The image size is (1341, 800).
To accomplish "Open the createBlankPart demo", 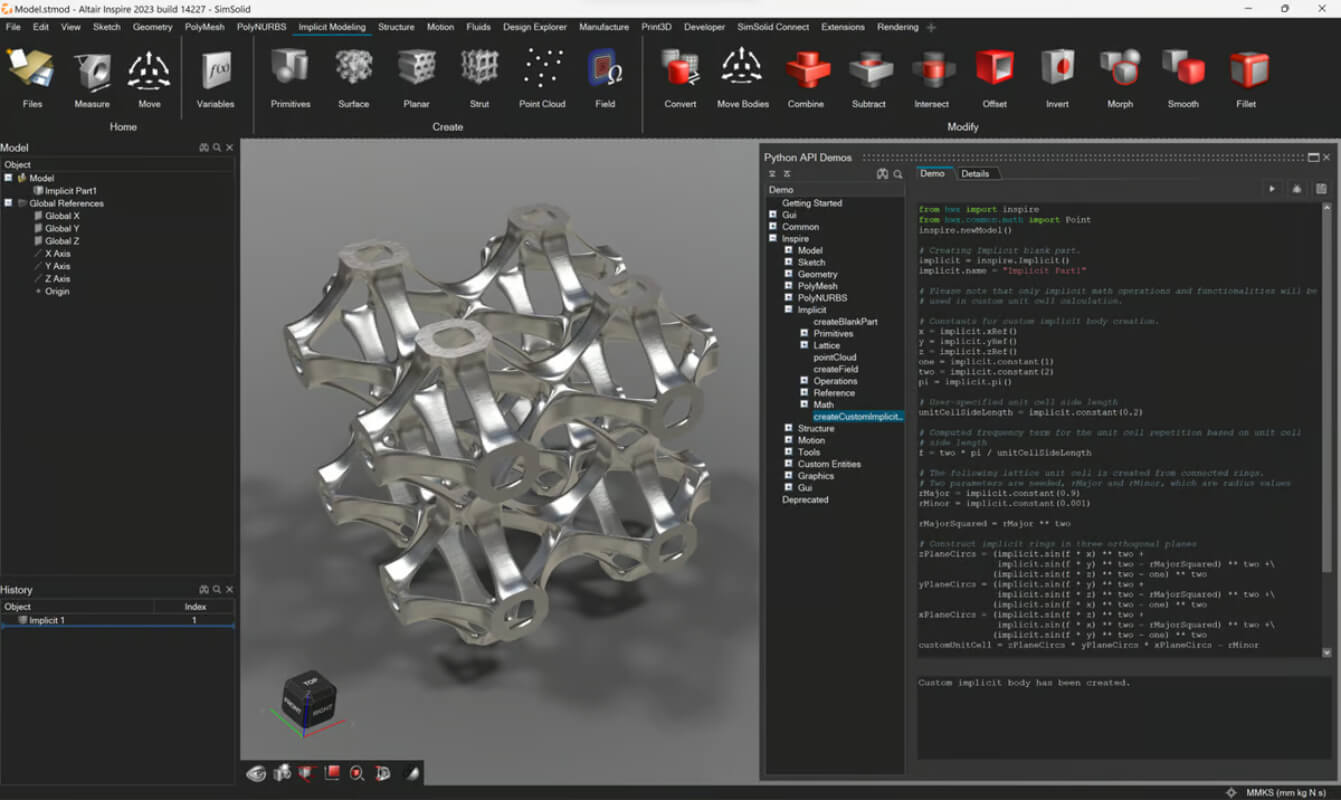I will (845, 322).
